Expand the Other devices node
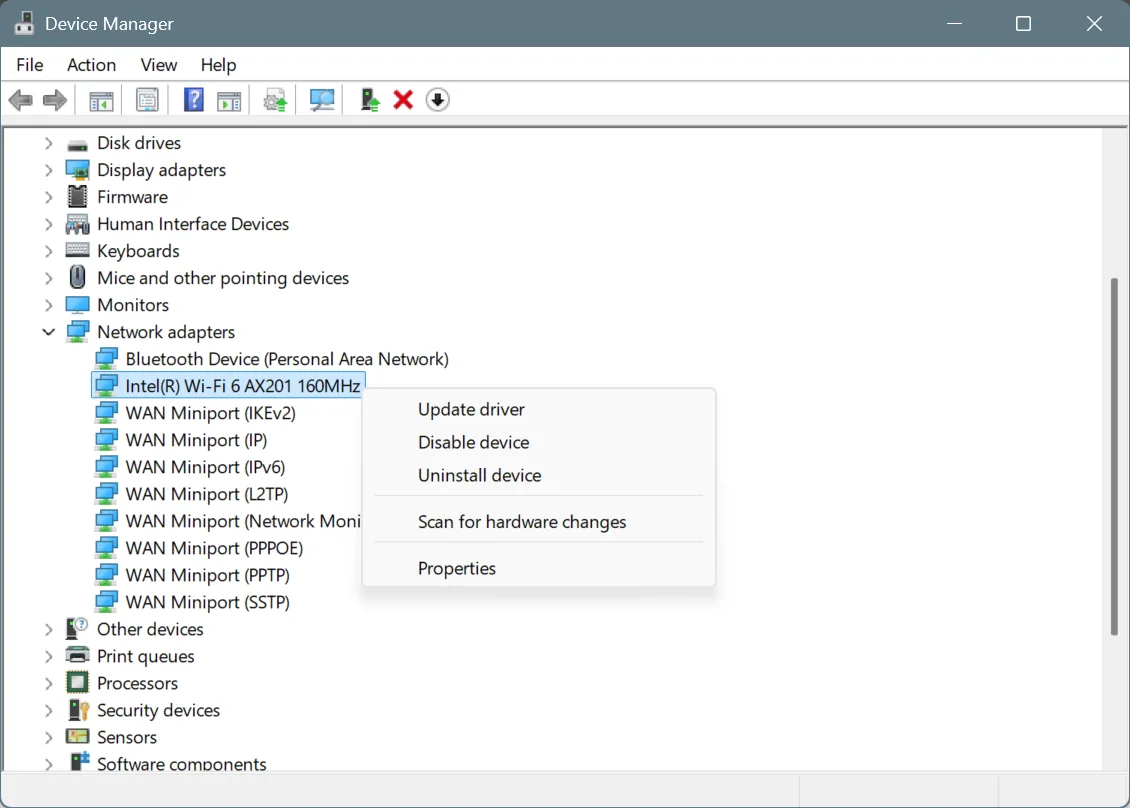 click(48, 630)
